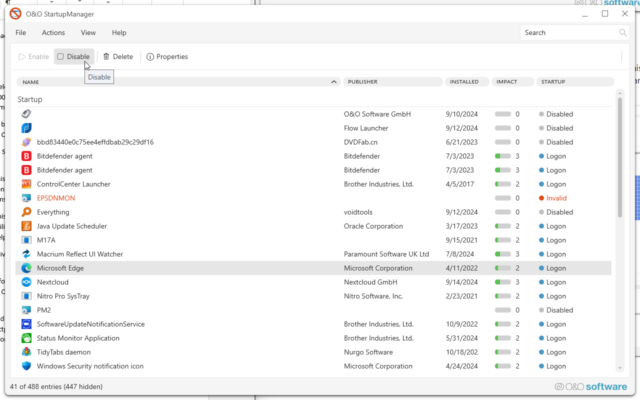
Task: Click install date 4/5/2017
Action: (x=460, y=184)
